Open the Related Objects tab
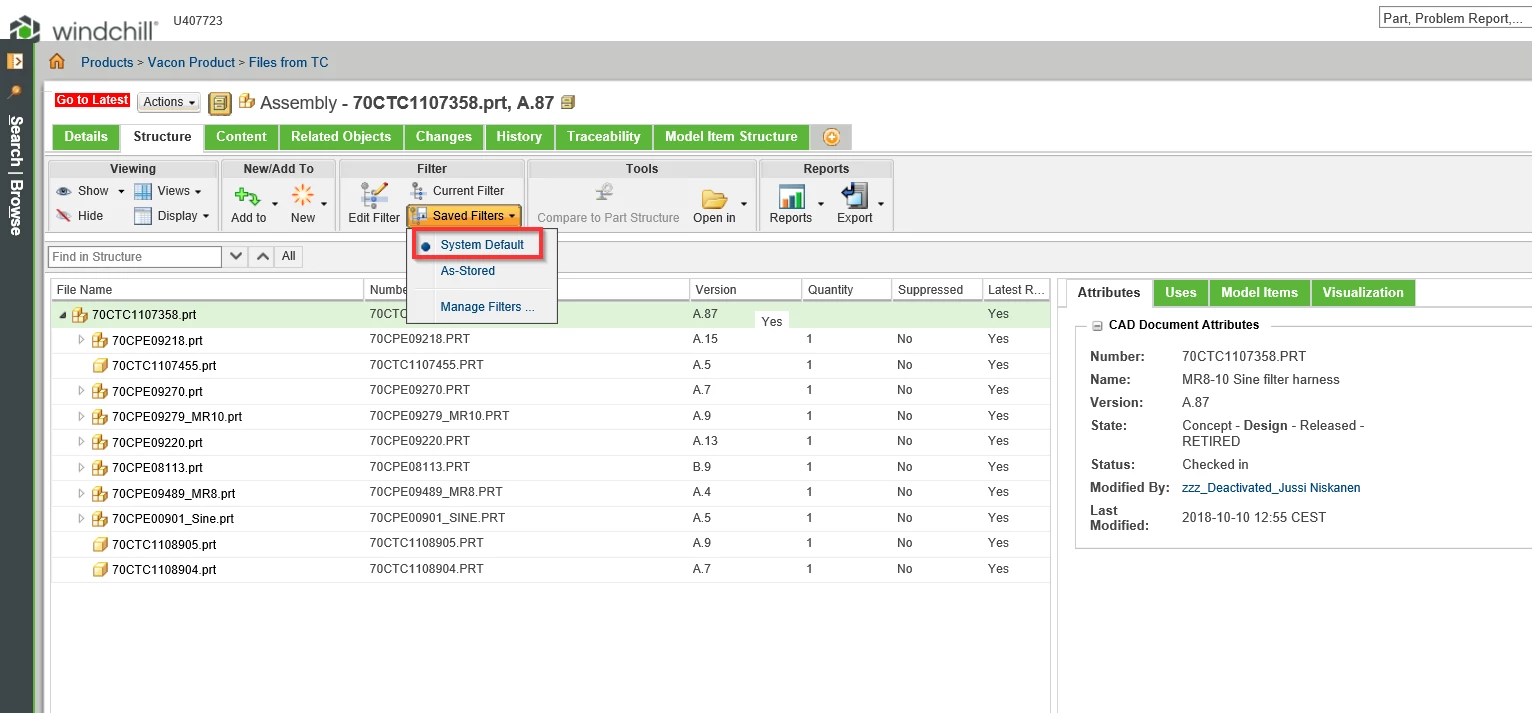 341,137
